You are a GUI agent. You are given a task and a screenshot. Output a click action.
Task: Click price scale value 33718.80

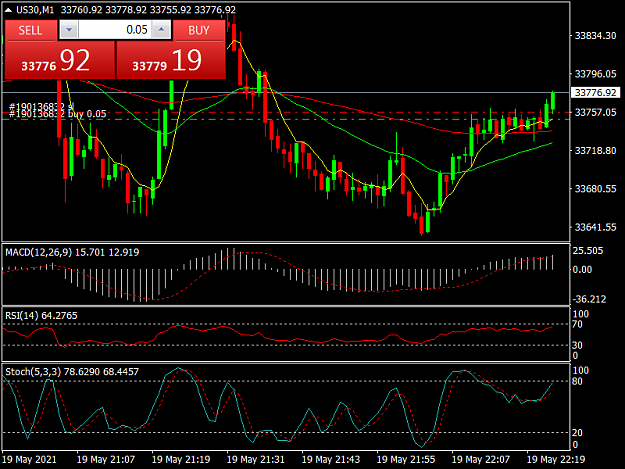595,151
